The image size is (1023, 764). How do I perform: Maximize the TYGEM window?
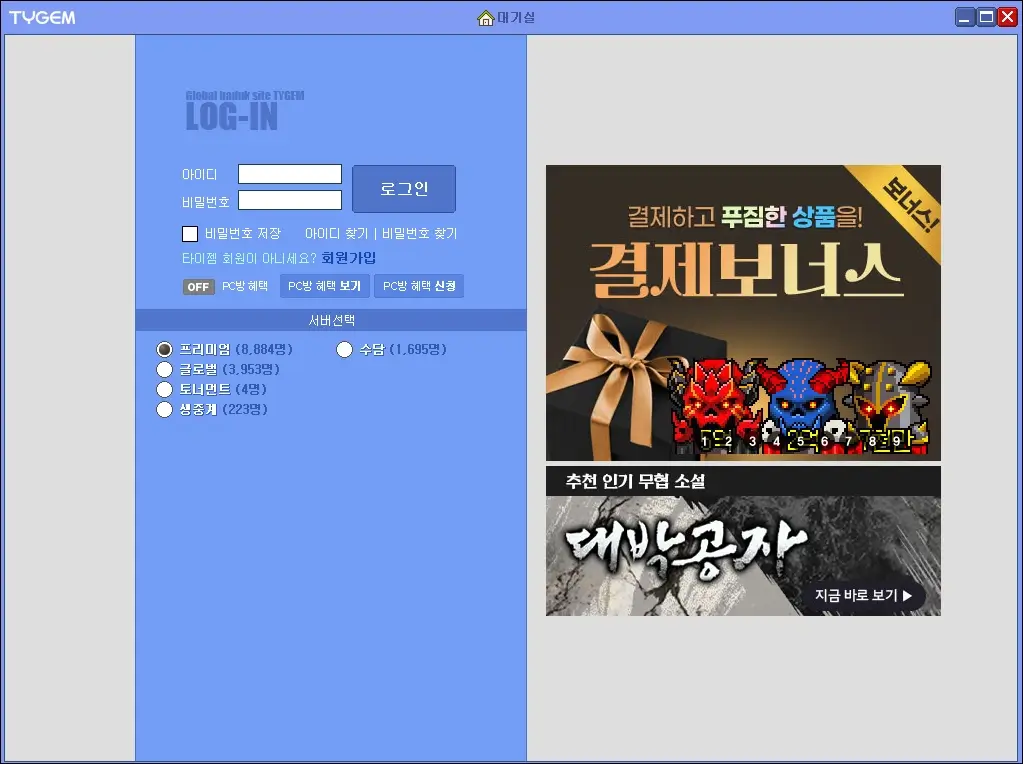tap(986, 18)
